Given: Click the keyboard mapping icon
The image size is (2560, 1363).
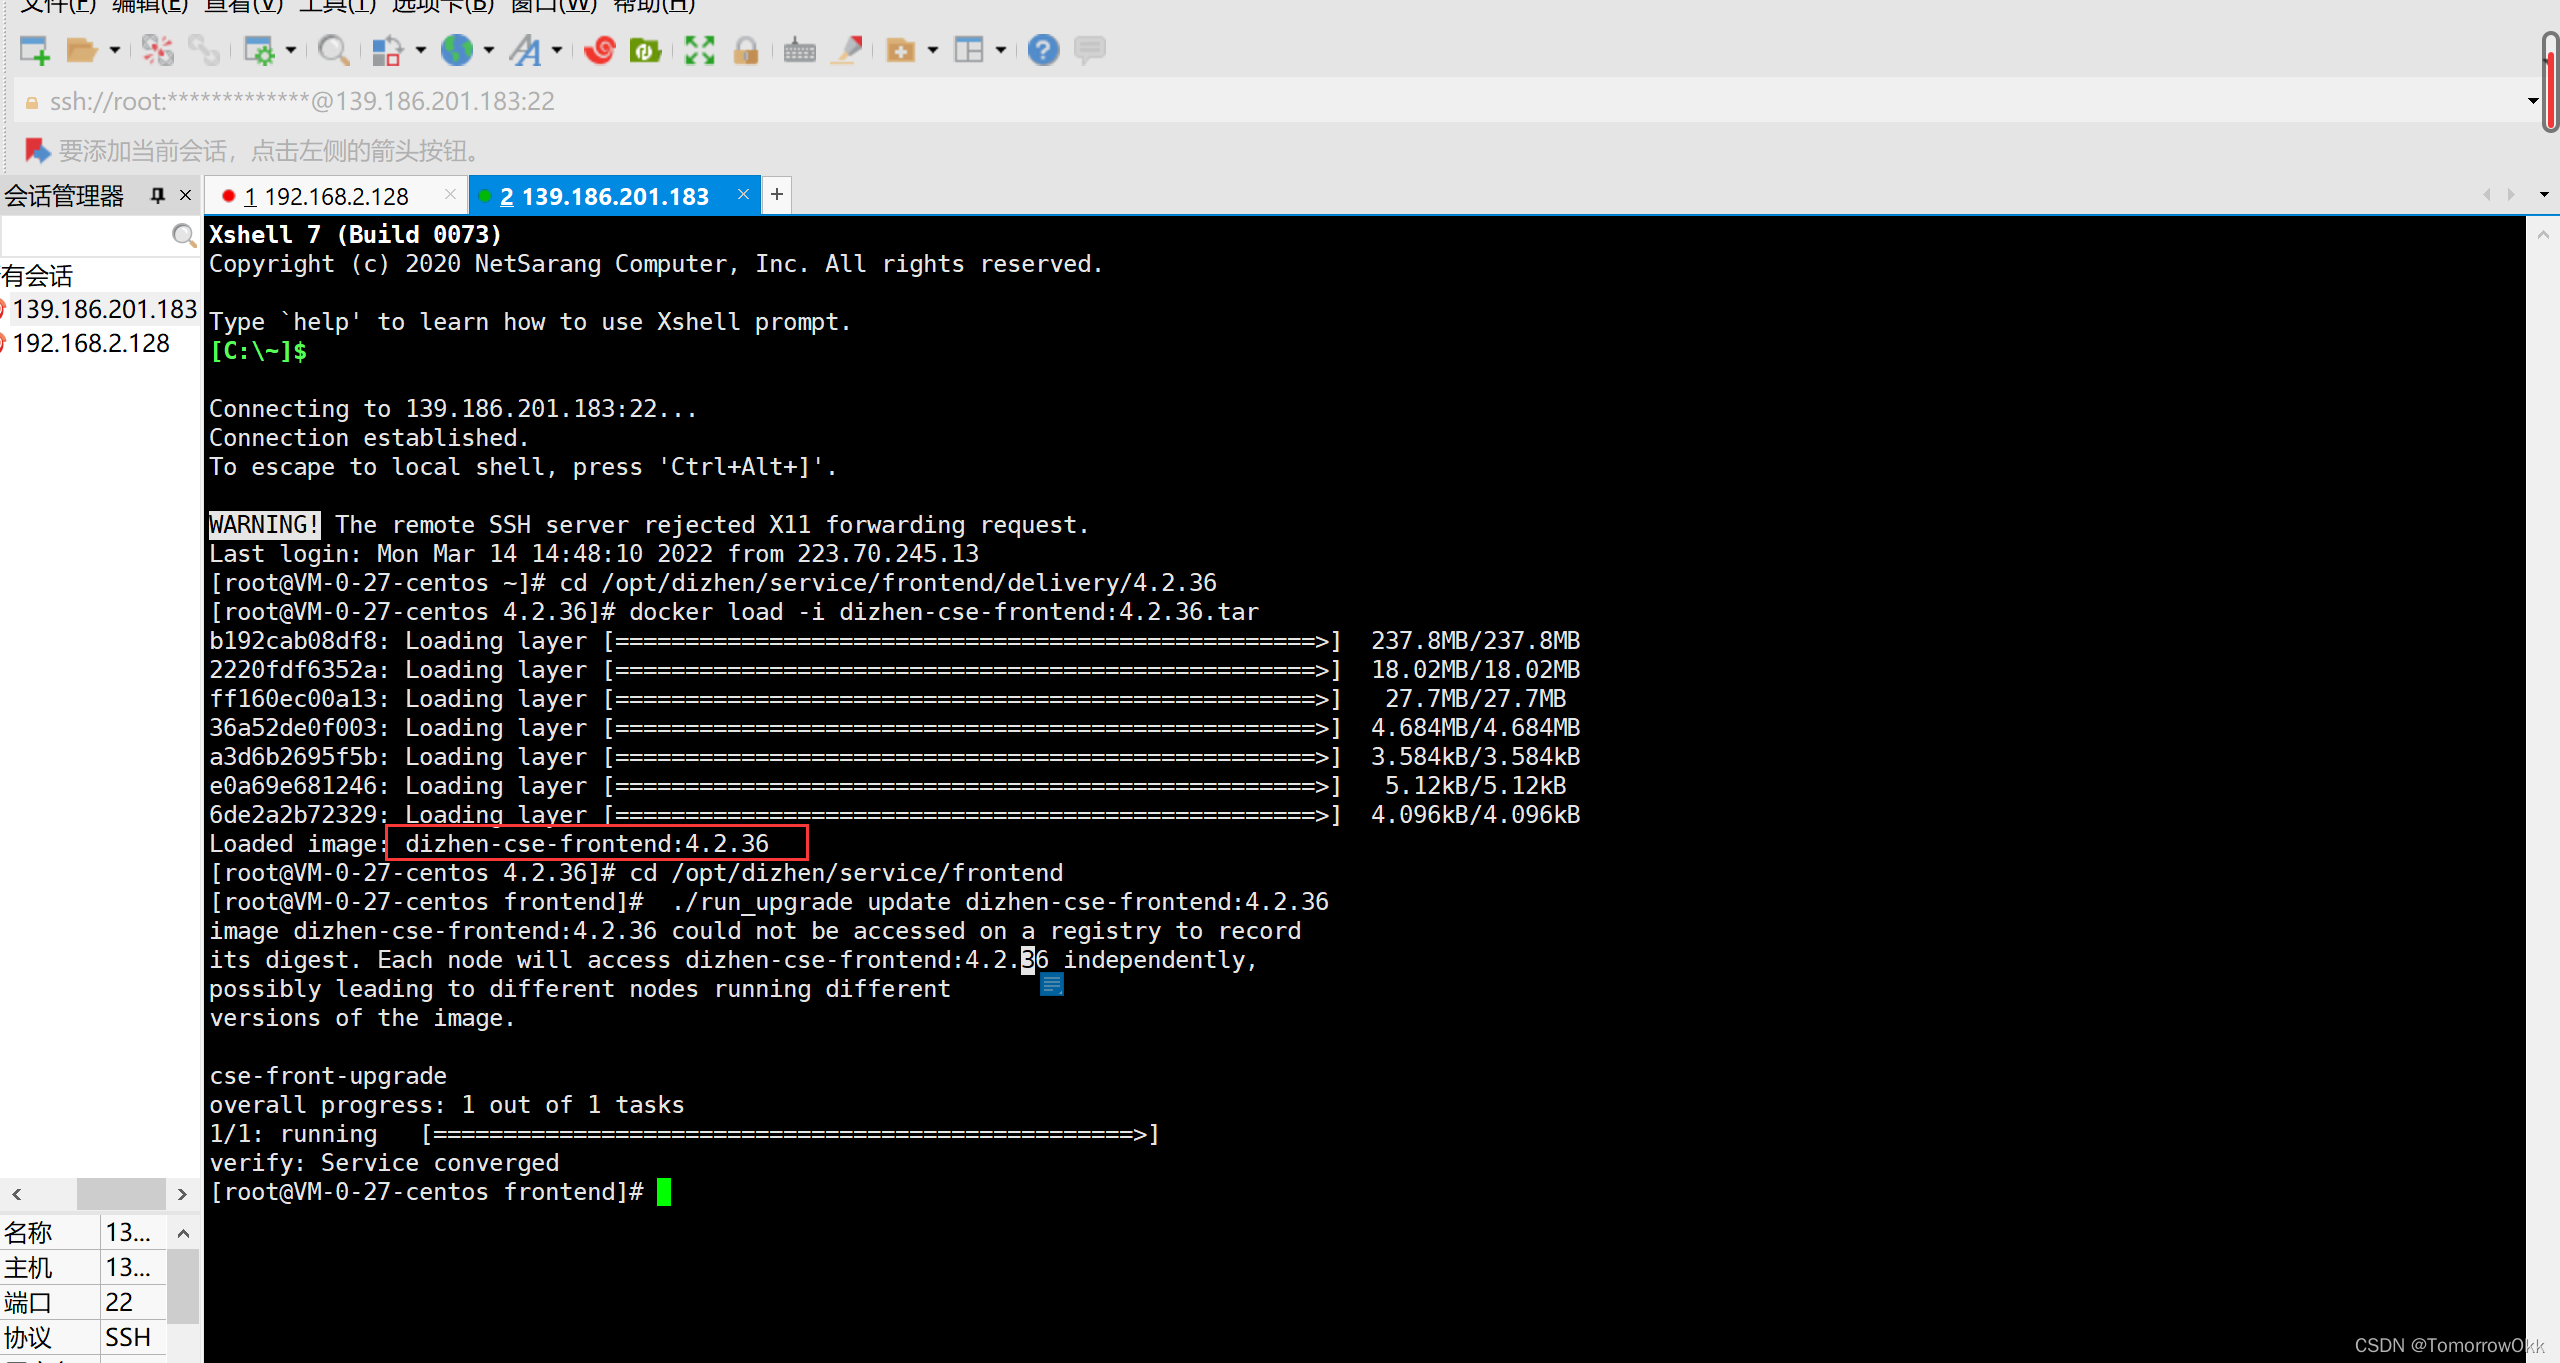Looking at the screenshot, I should (799, 50).
